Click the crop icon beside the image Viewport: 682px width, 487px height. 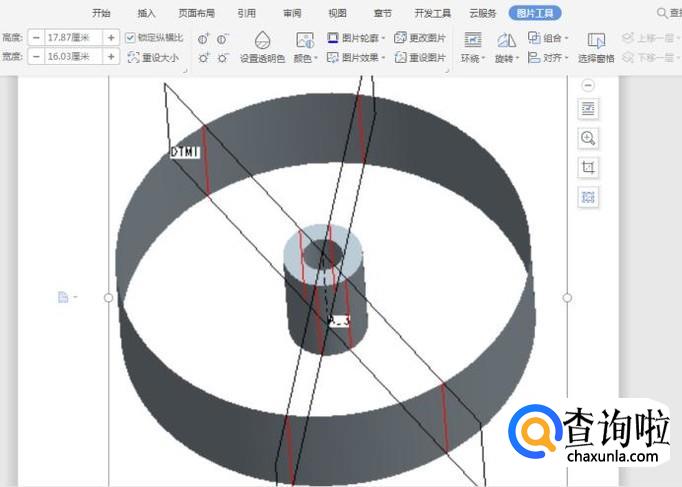pos(588,167)
